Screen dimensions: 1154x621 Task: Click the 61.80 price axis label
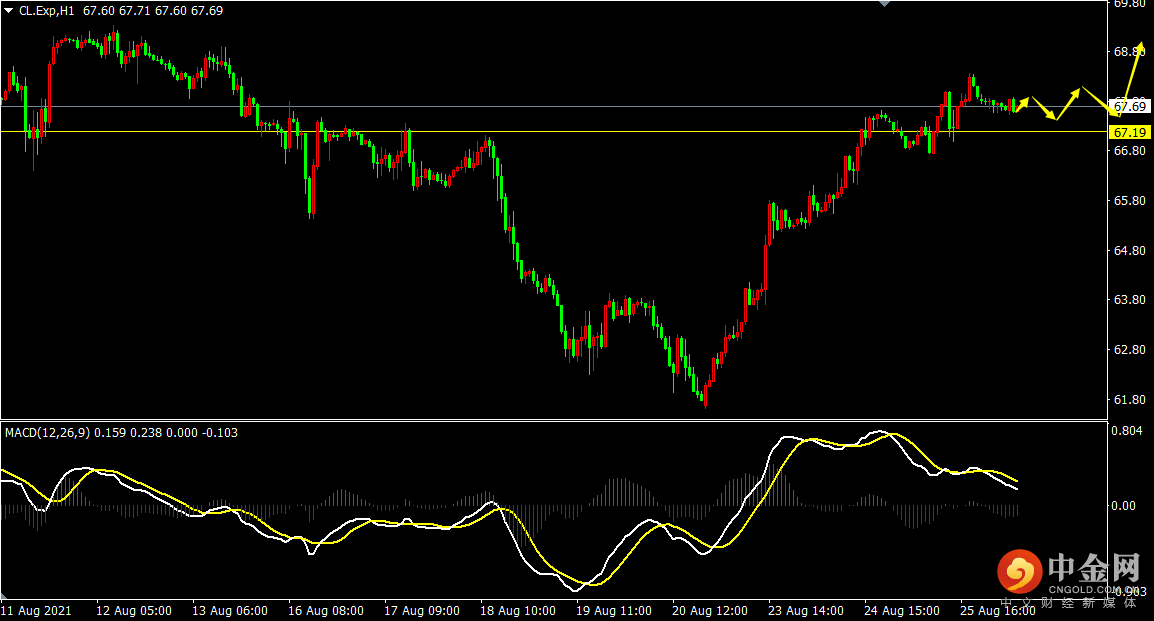click(1130, 400)
